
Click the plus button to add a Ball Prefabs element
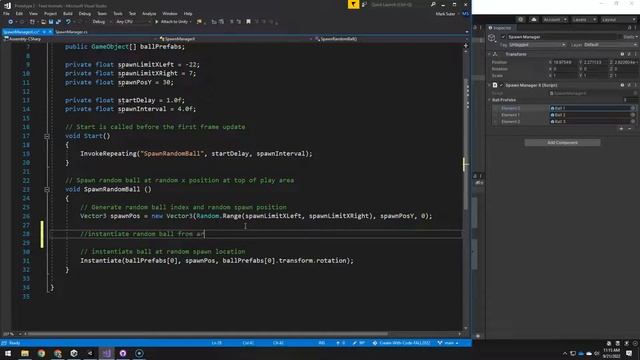click(622, 129)
